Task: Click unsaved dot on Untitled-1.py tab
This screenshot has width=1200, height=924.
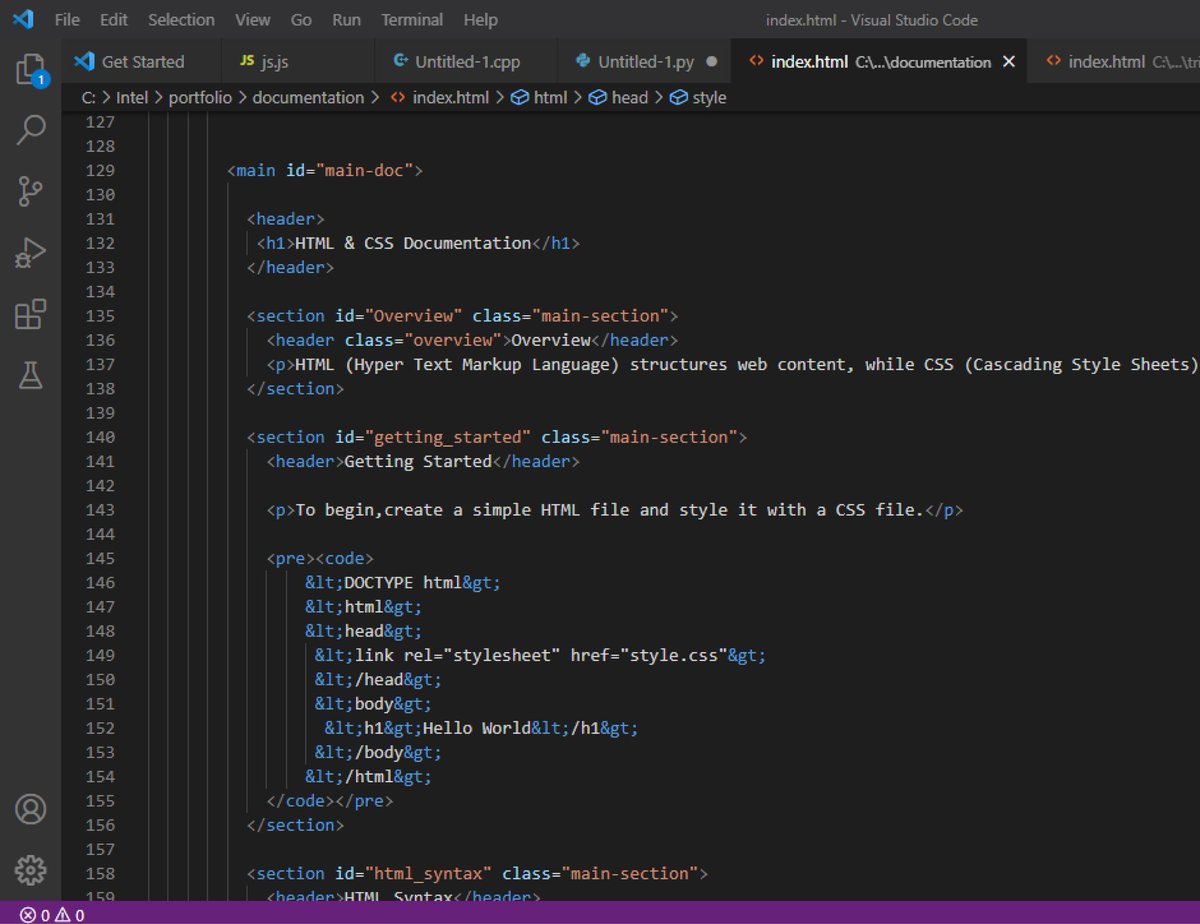Action: pos(712,61)
